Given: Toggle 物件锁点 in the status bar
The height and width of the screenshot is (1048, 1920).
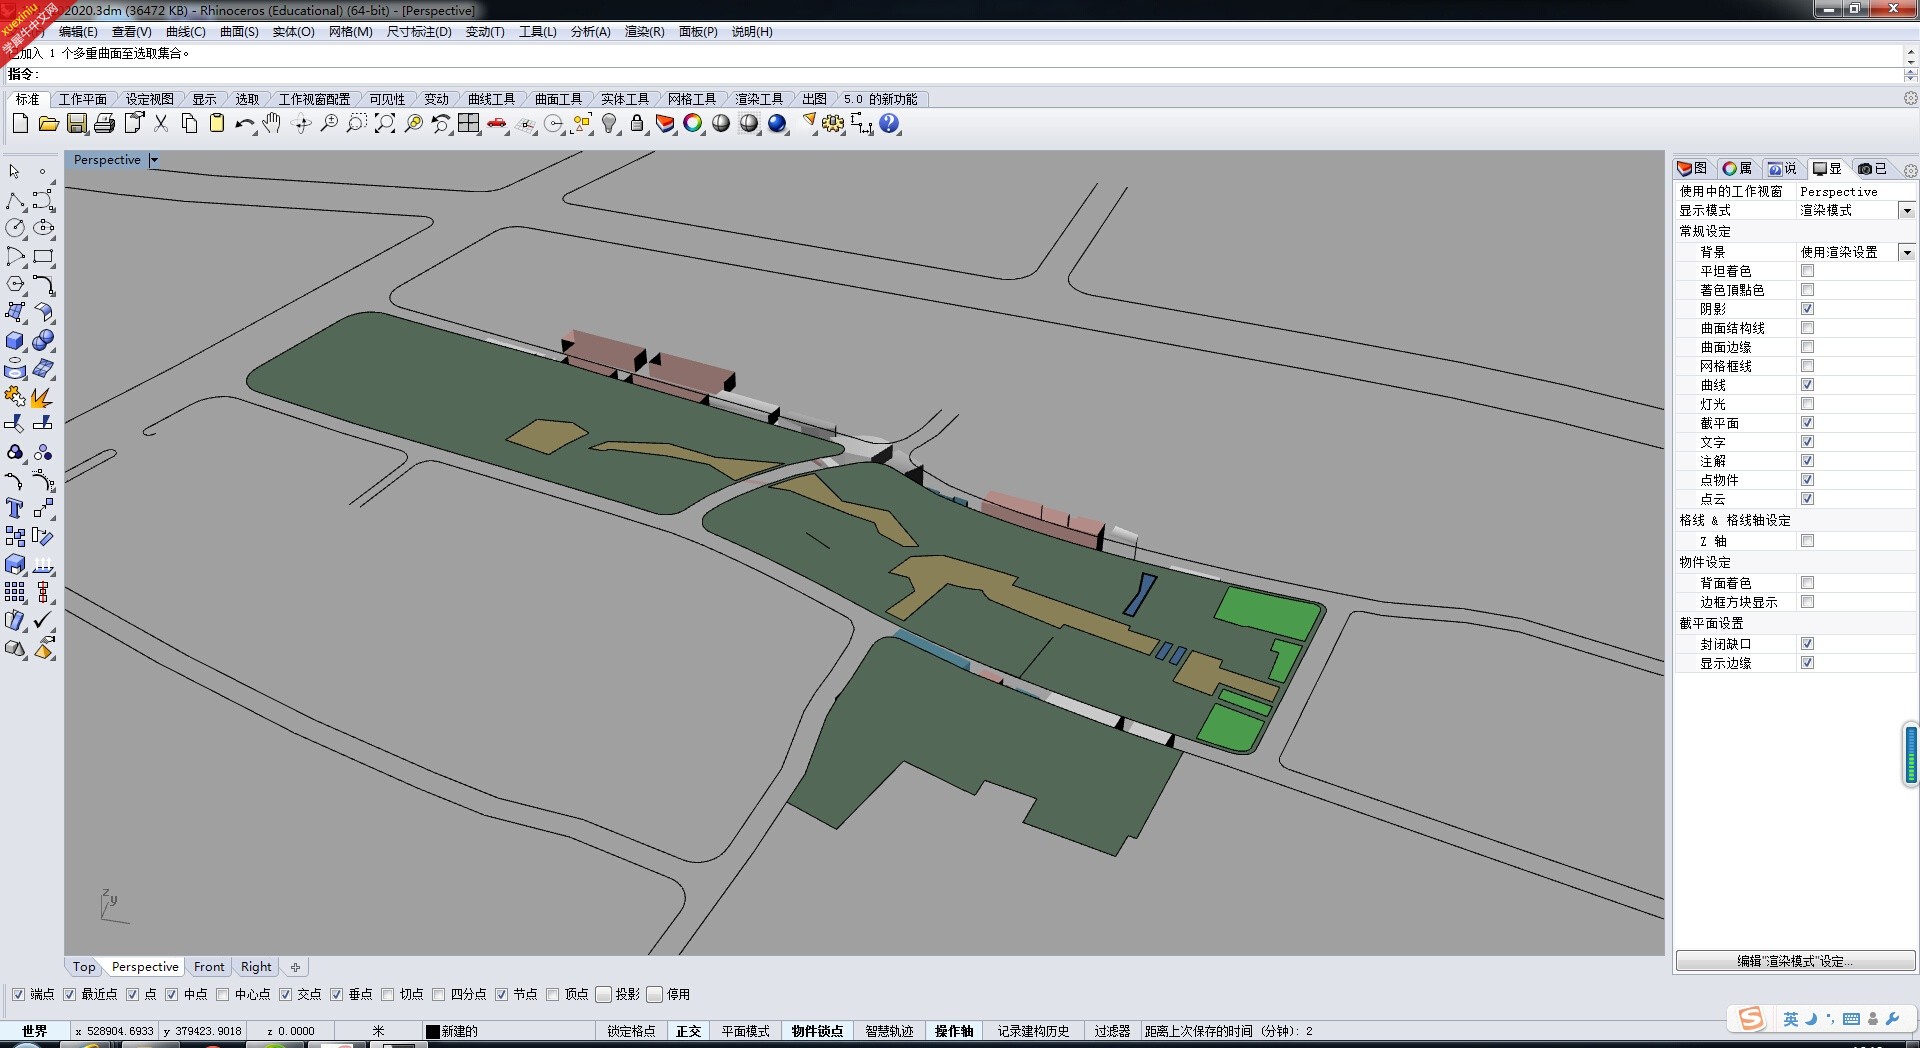Looking at the screenshot, I should [817, 1031].
